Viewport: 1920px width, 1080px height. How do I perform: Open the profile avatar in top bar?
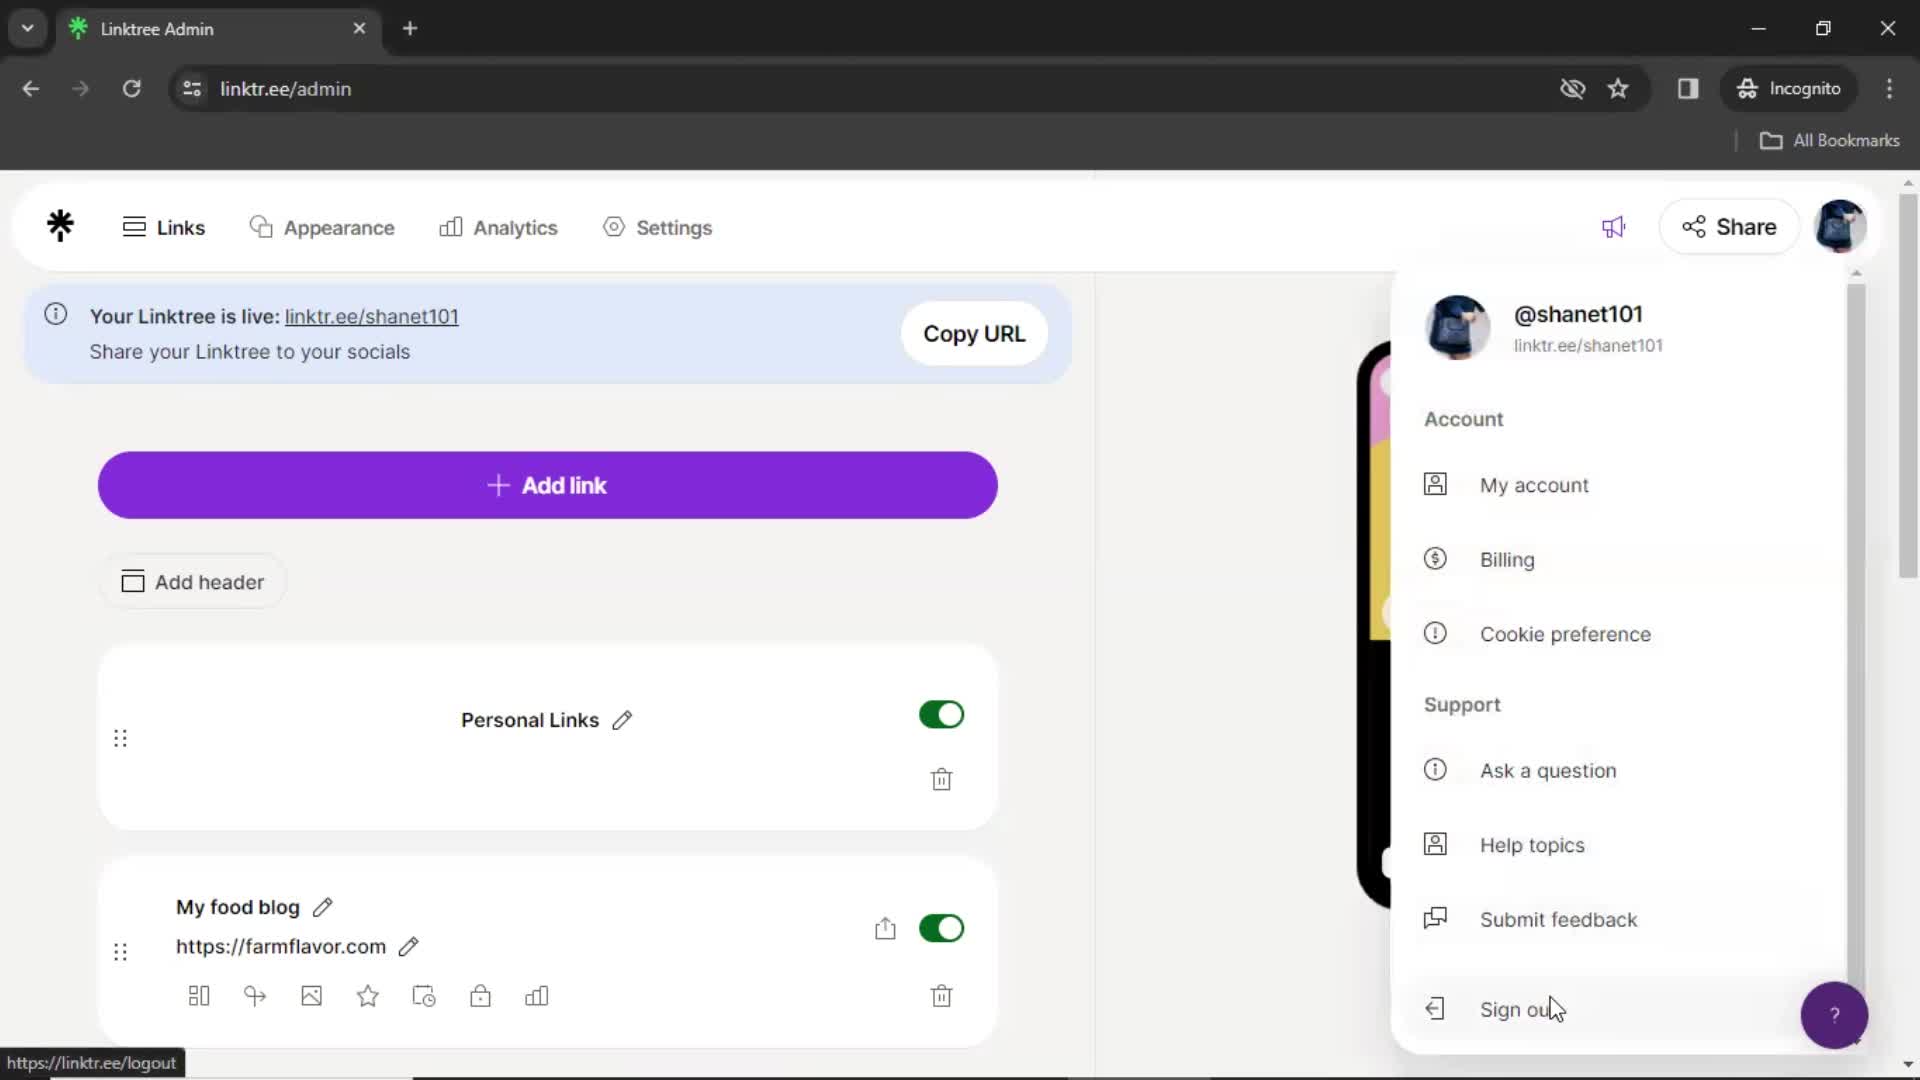[1840, 226]
